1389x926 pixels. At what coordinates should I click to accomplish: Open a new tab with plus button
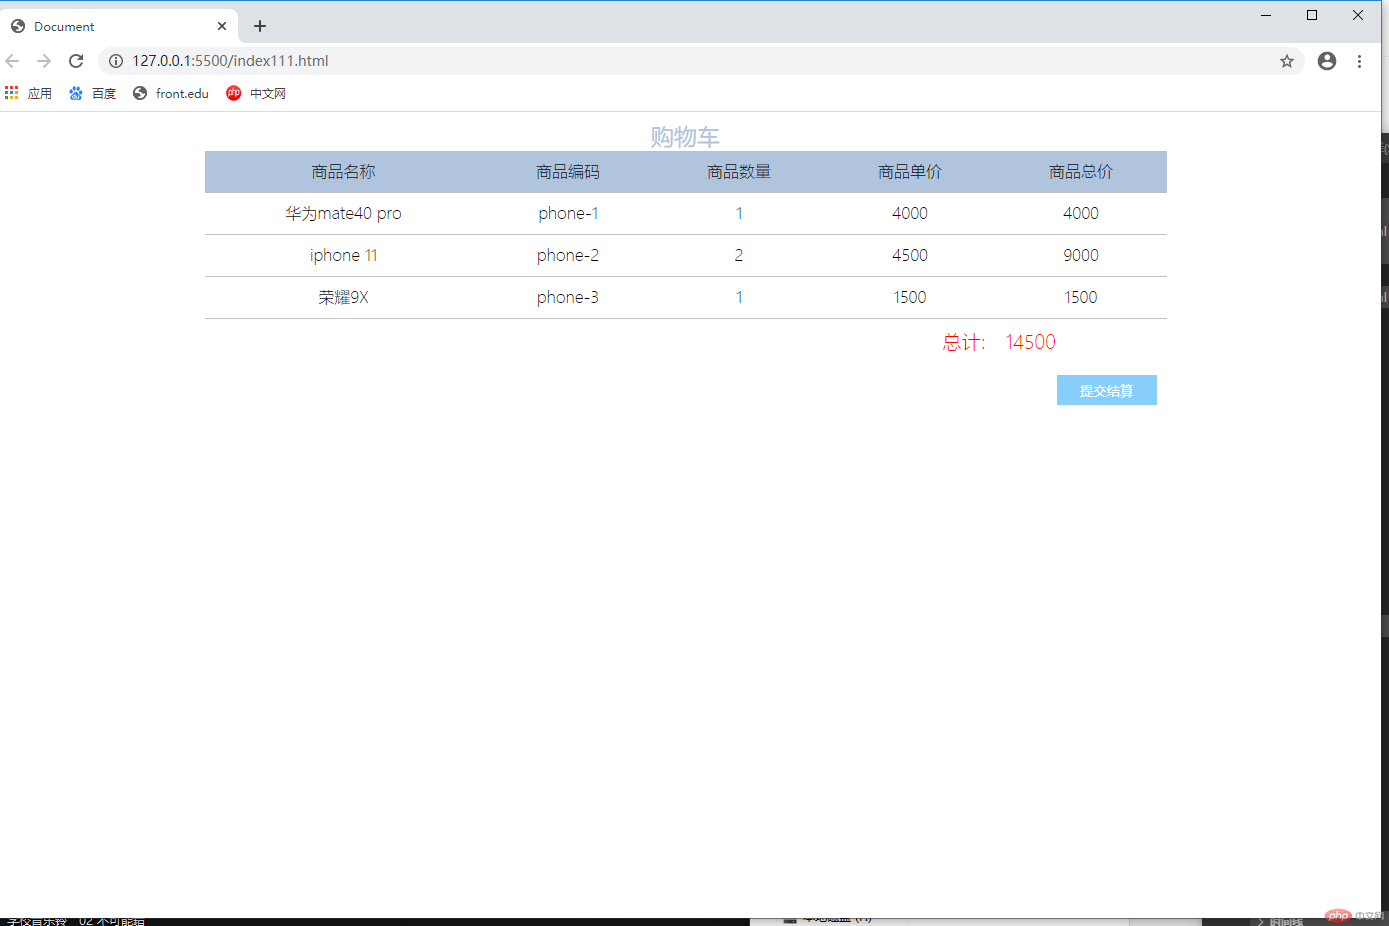260,26
